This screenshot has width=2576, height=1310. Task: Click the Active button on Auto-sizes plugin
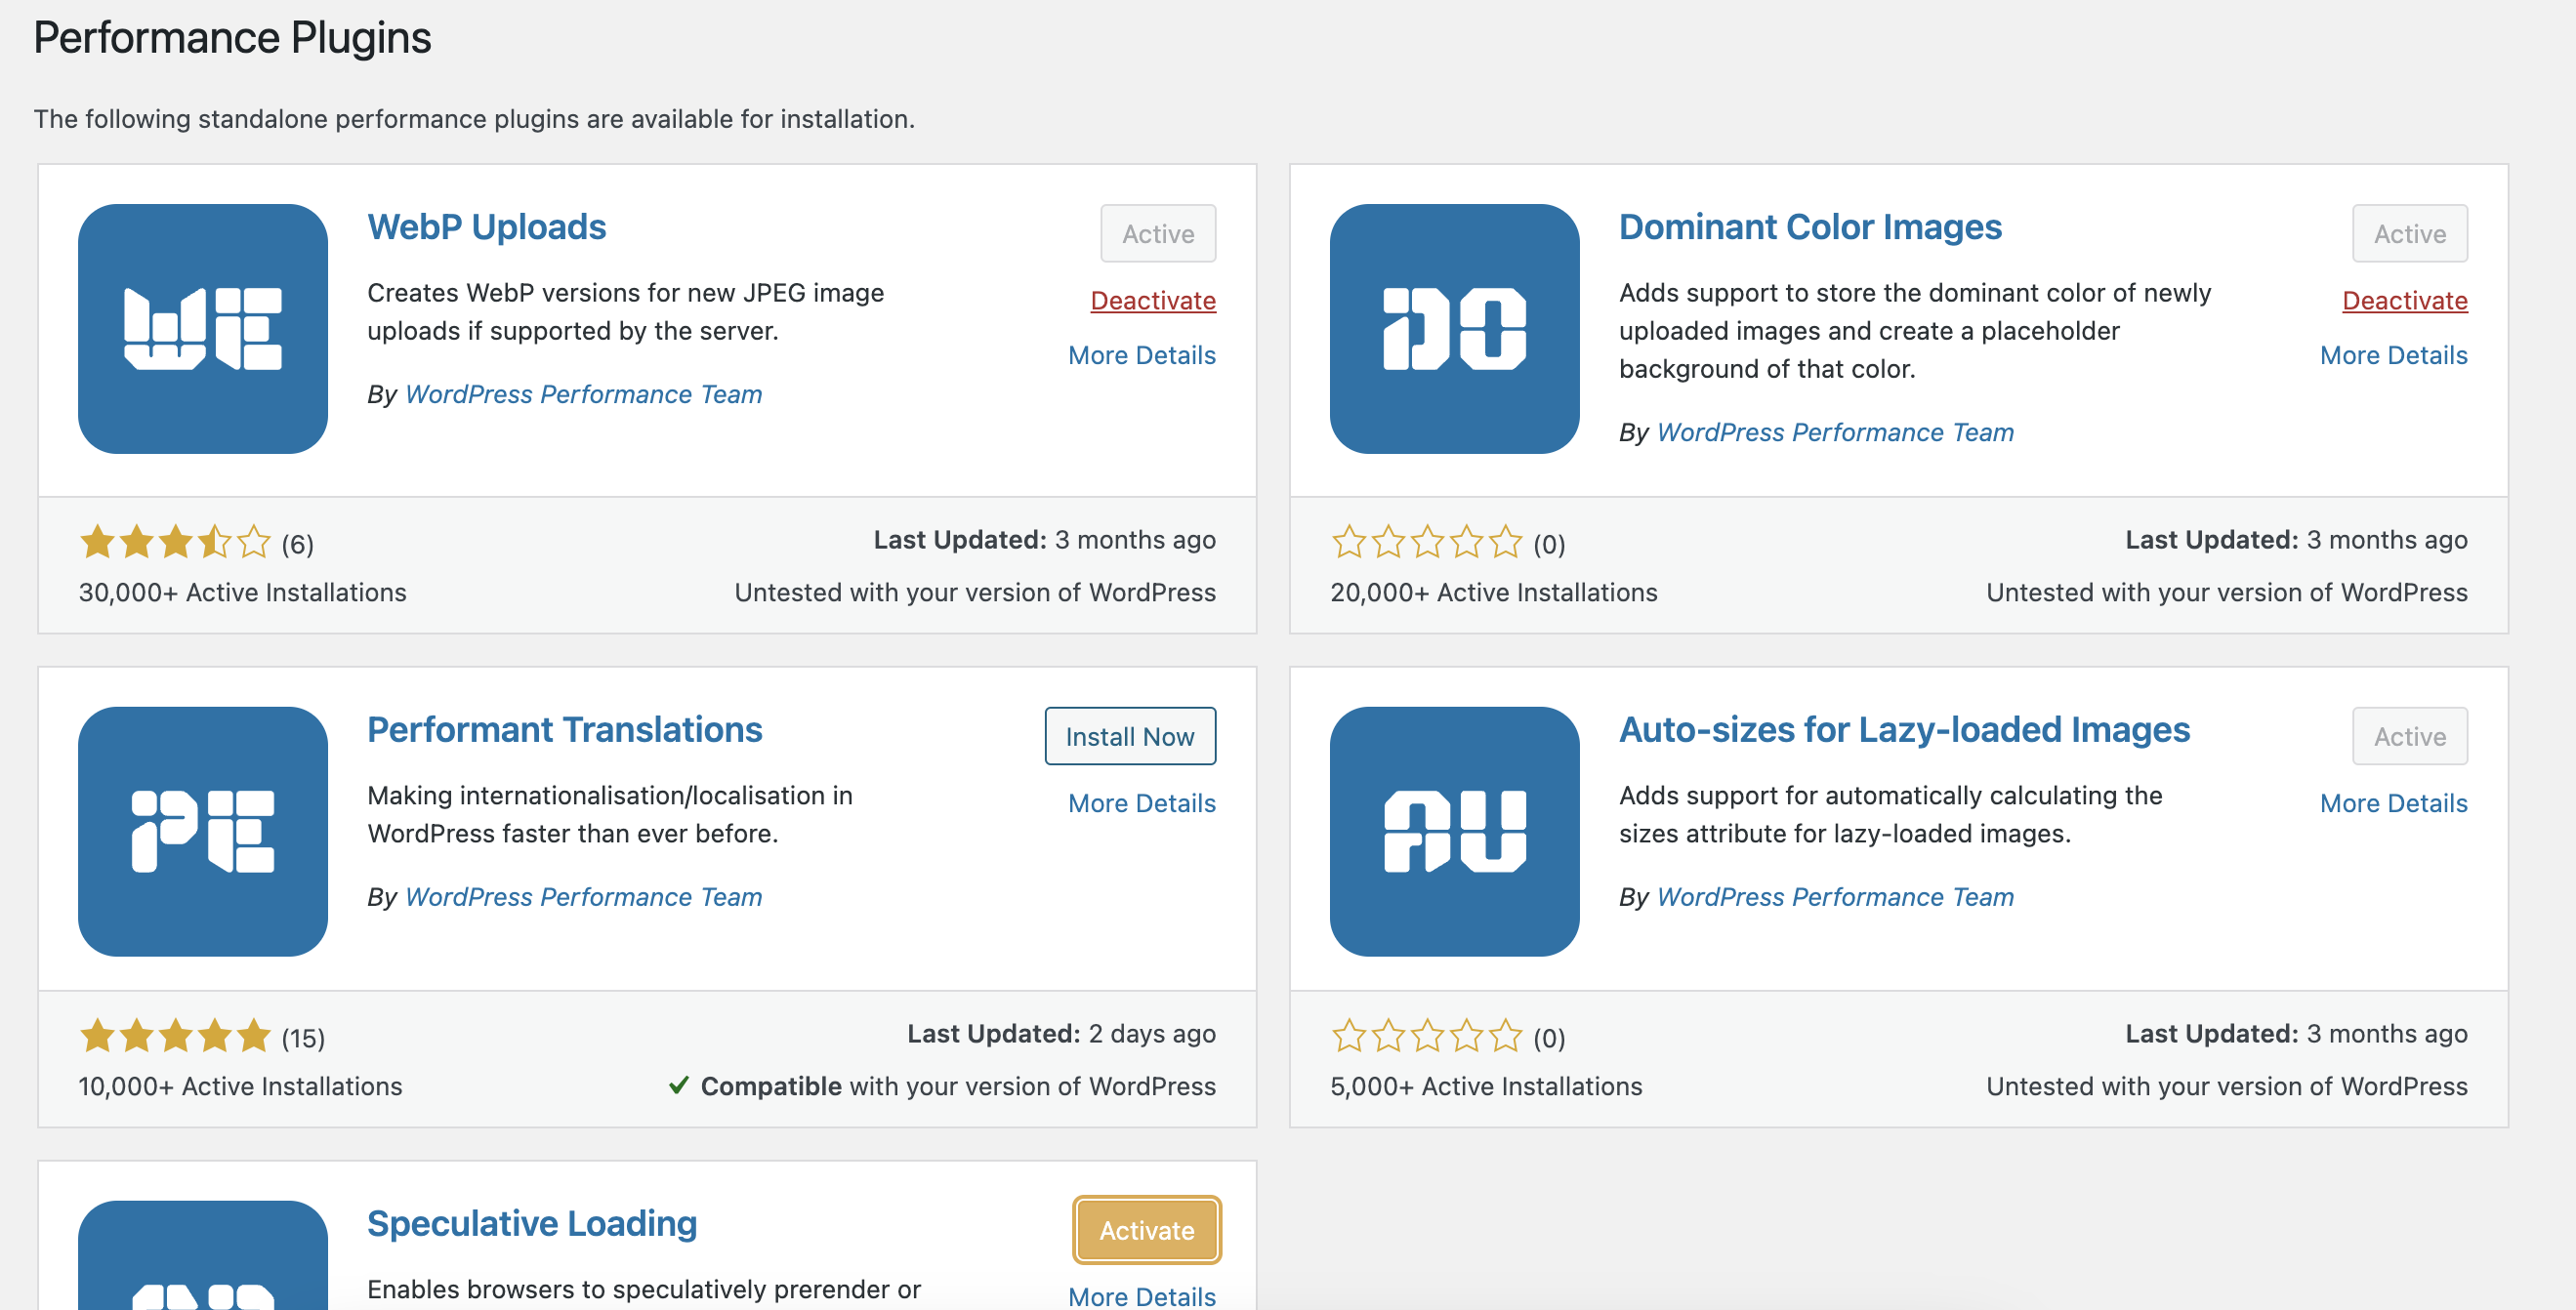[2409, 737]
